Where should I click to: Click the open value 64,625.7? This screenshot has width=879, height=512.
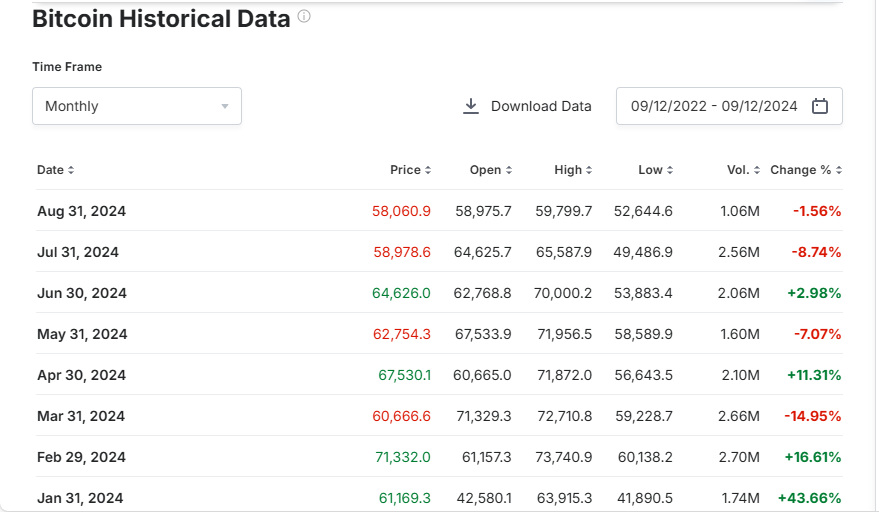483,252
